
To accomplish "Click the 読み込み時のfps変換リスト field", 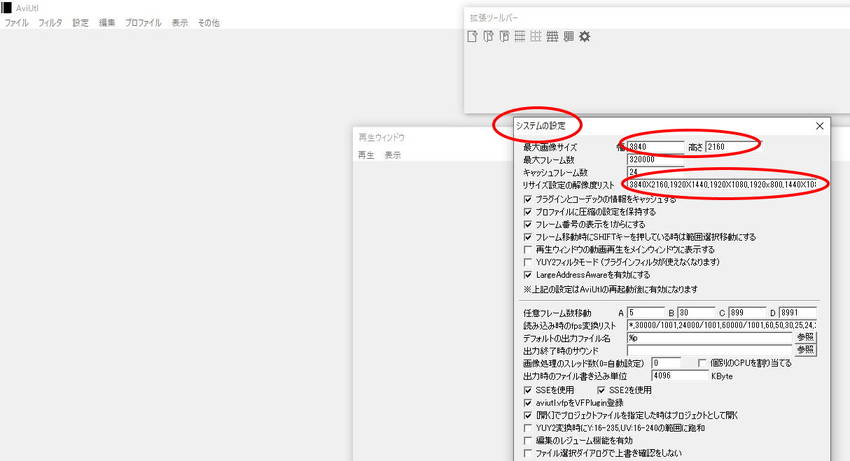I will [722, 325].
